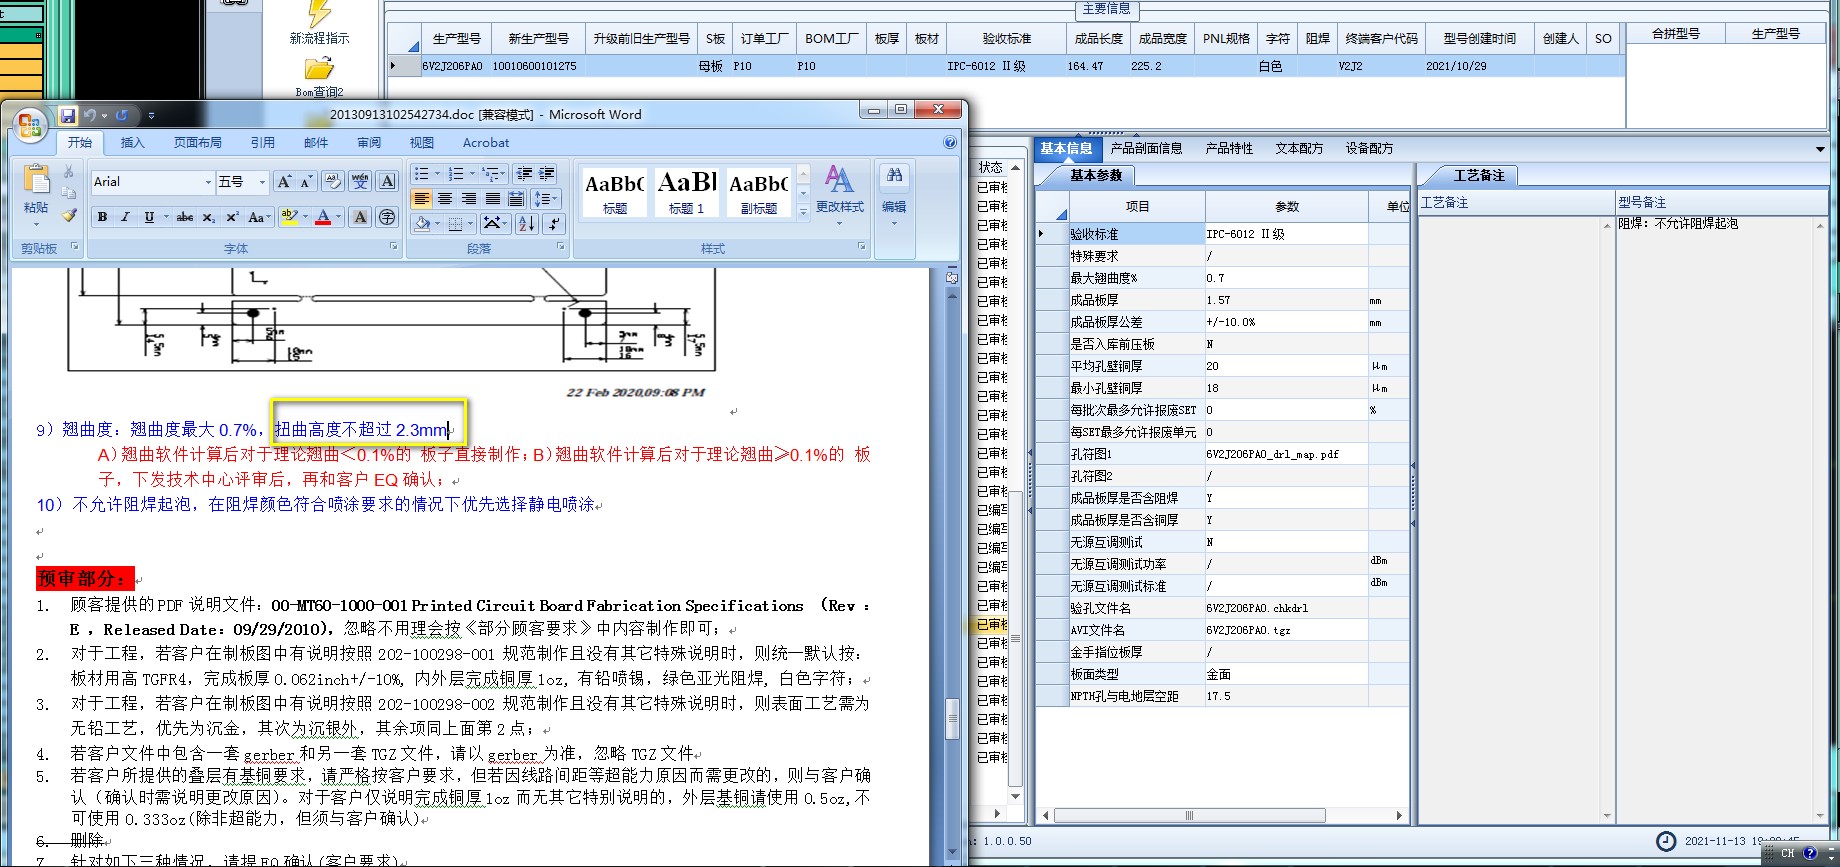The height and width of the screenshot is (867, 1840).
Task: Apply superscript formatting
Action: [x=232, y=217]
